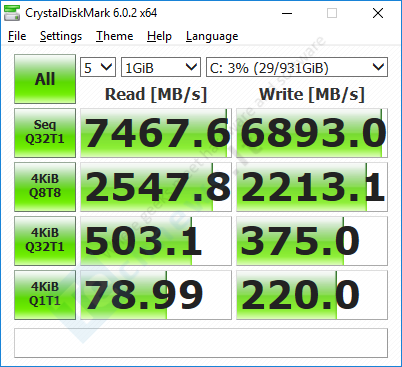402x367 pixels.
Task: Click the Seq write result 6893.0
Action: (x=312, y=133)
